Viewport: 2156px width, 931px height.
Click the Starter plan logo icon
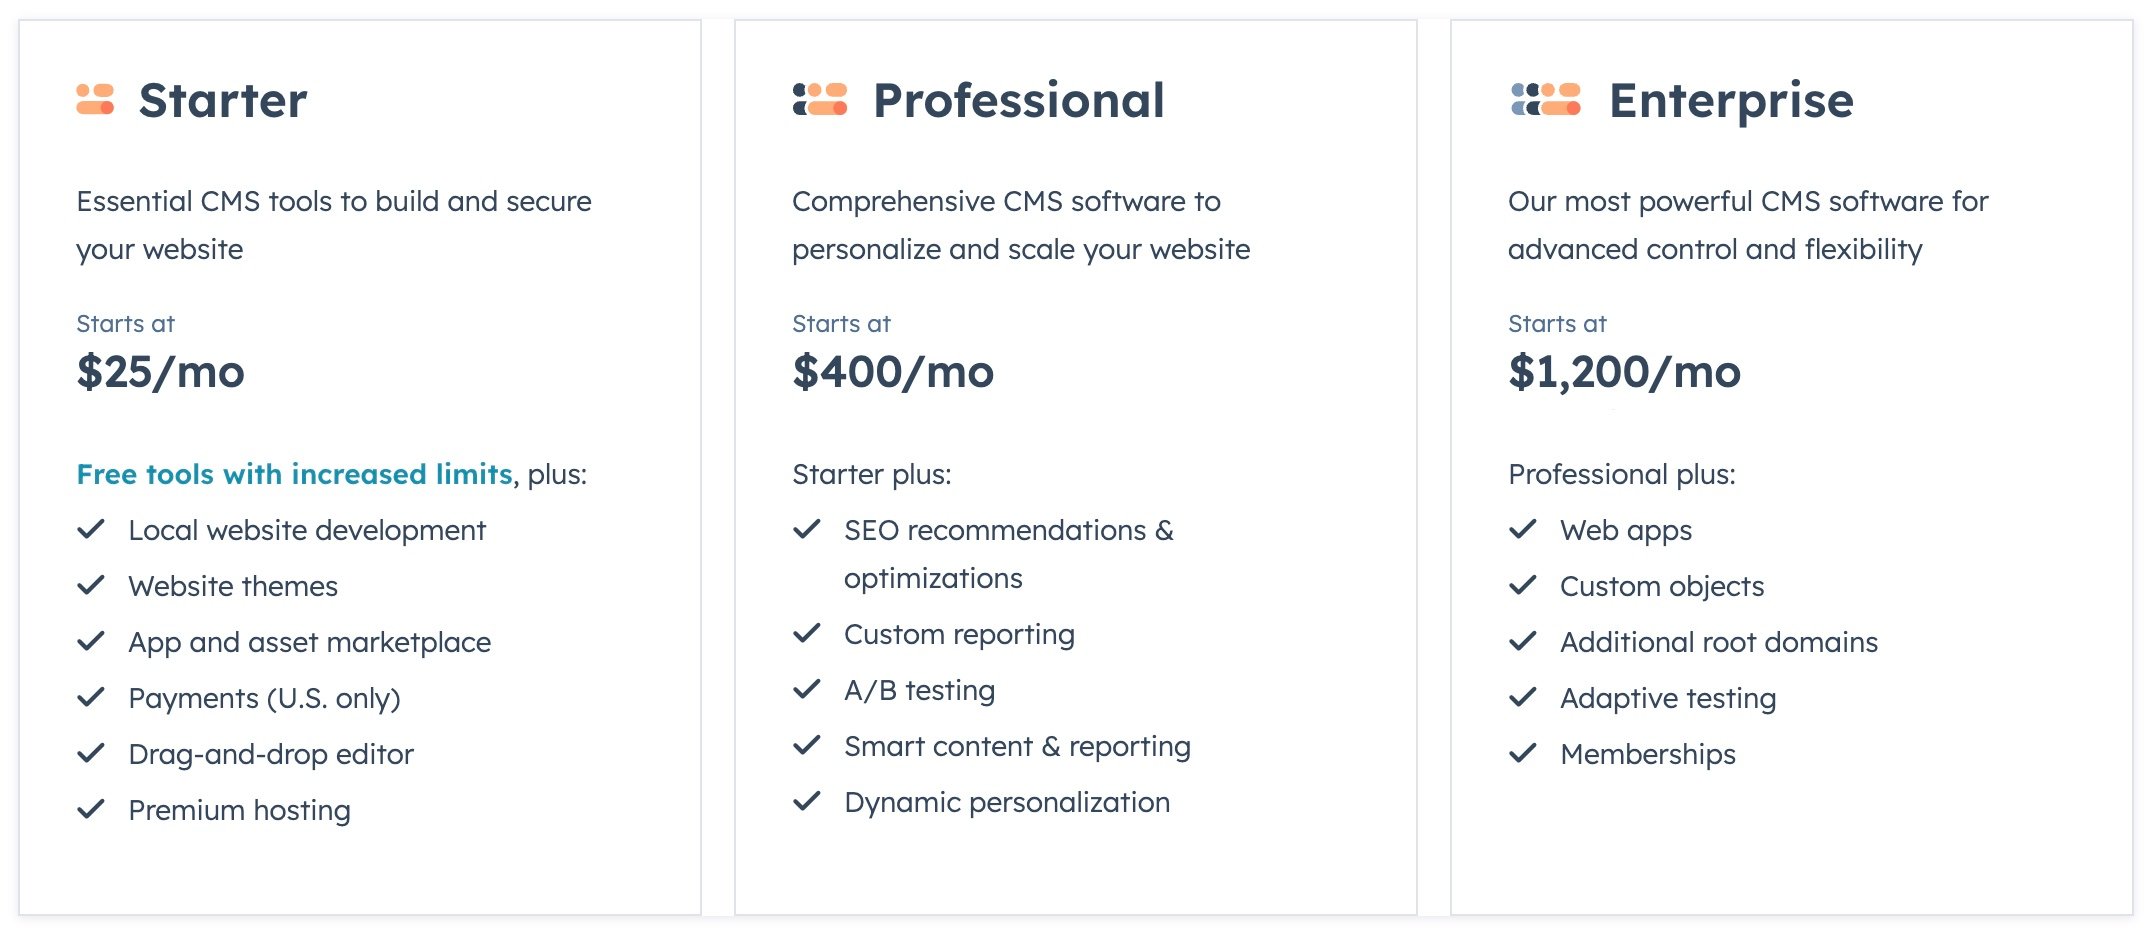(x=95, y=99)
